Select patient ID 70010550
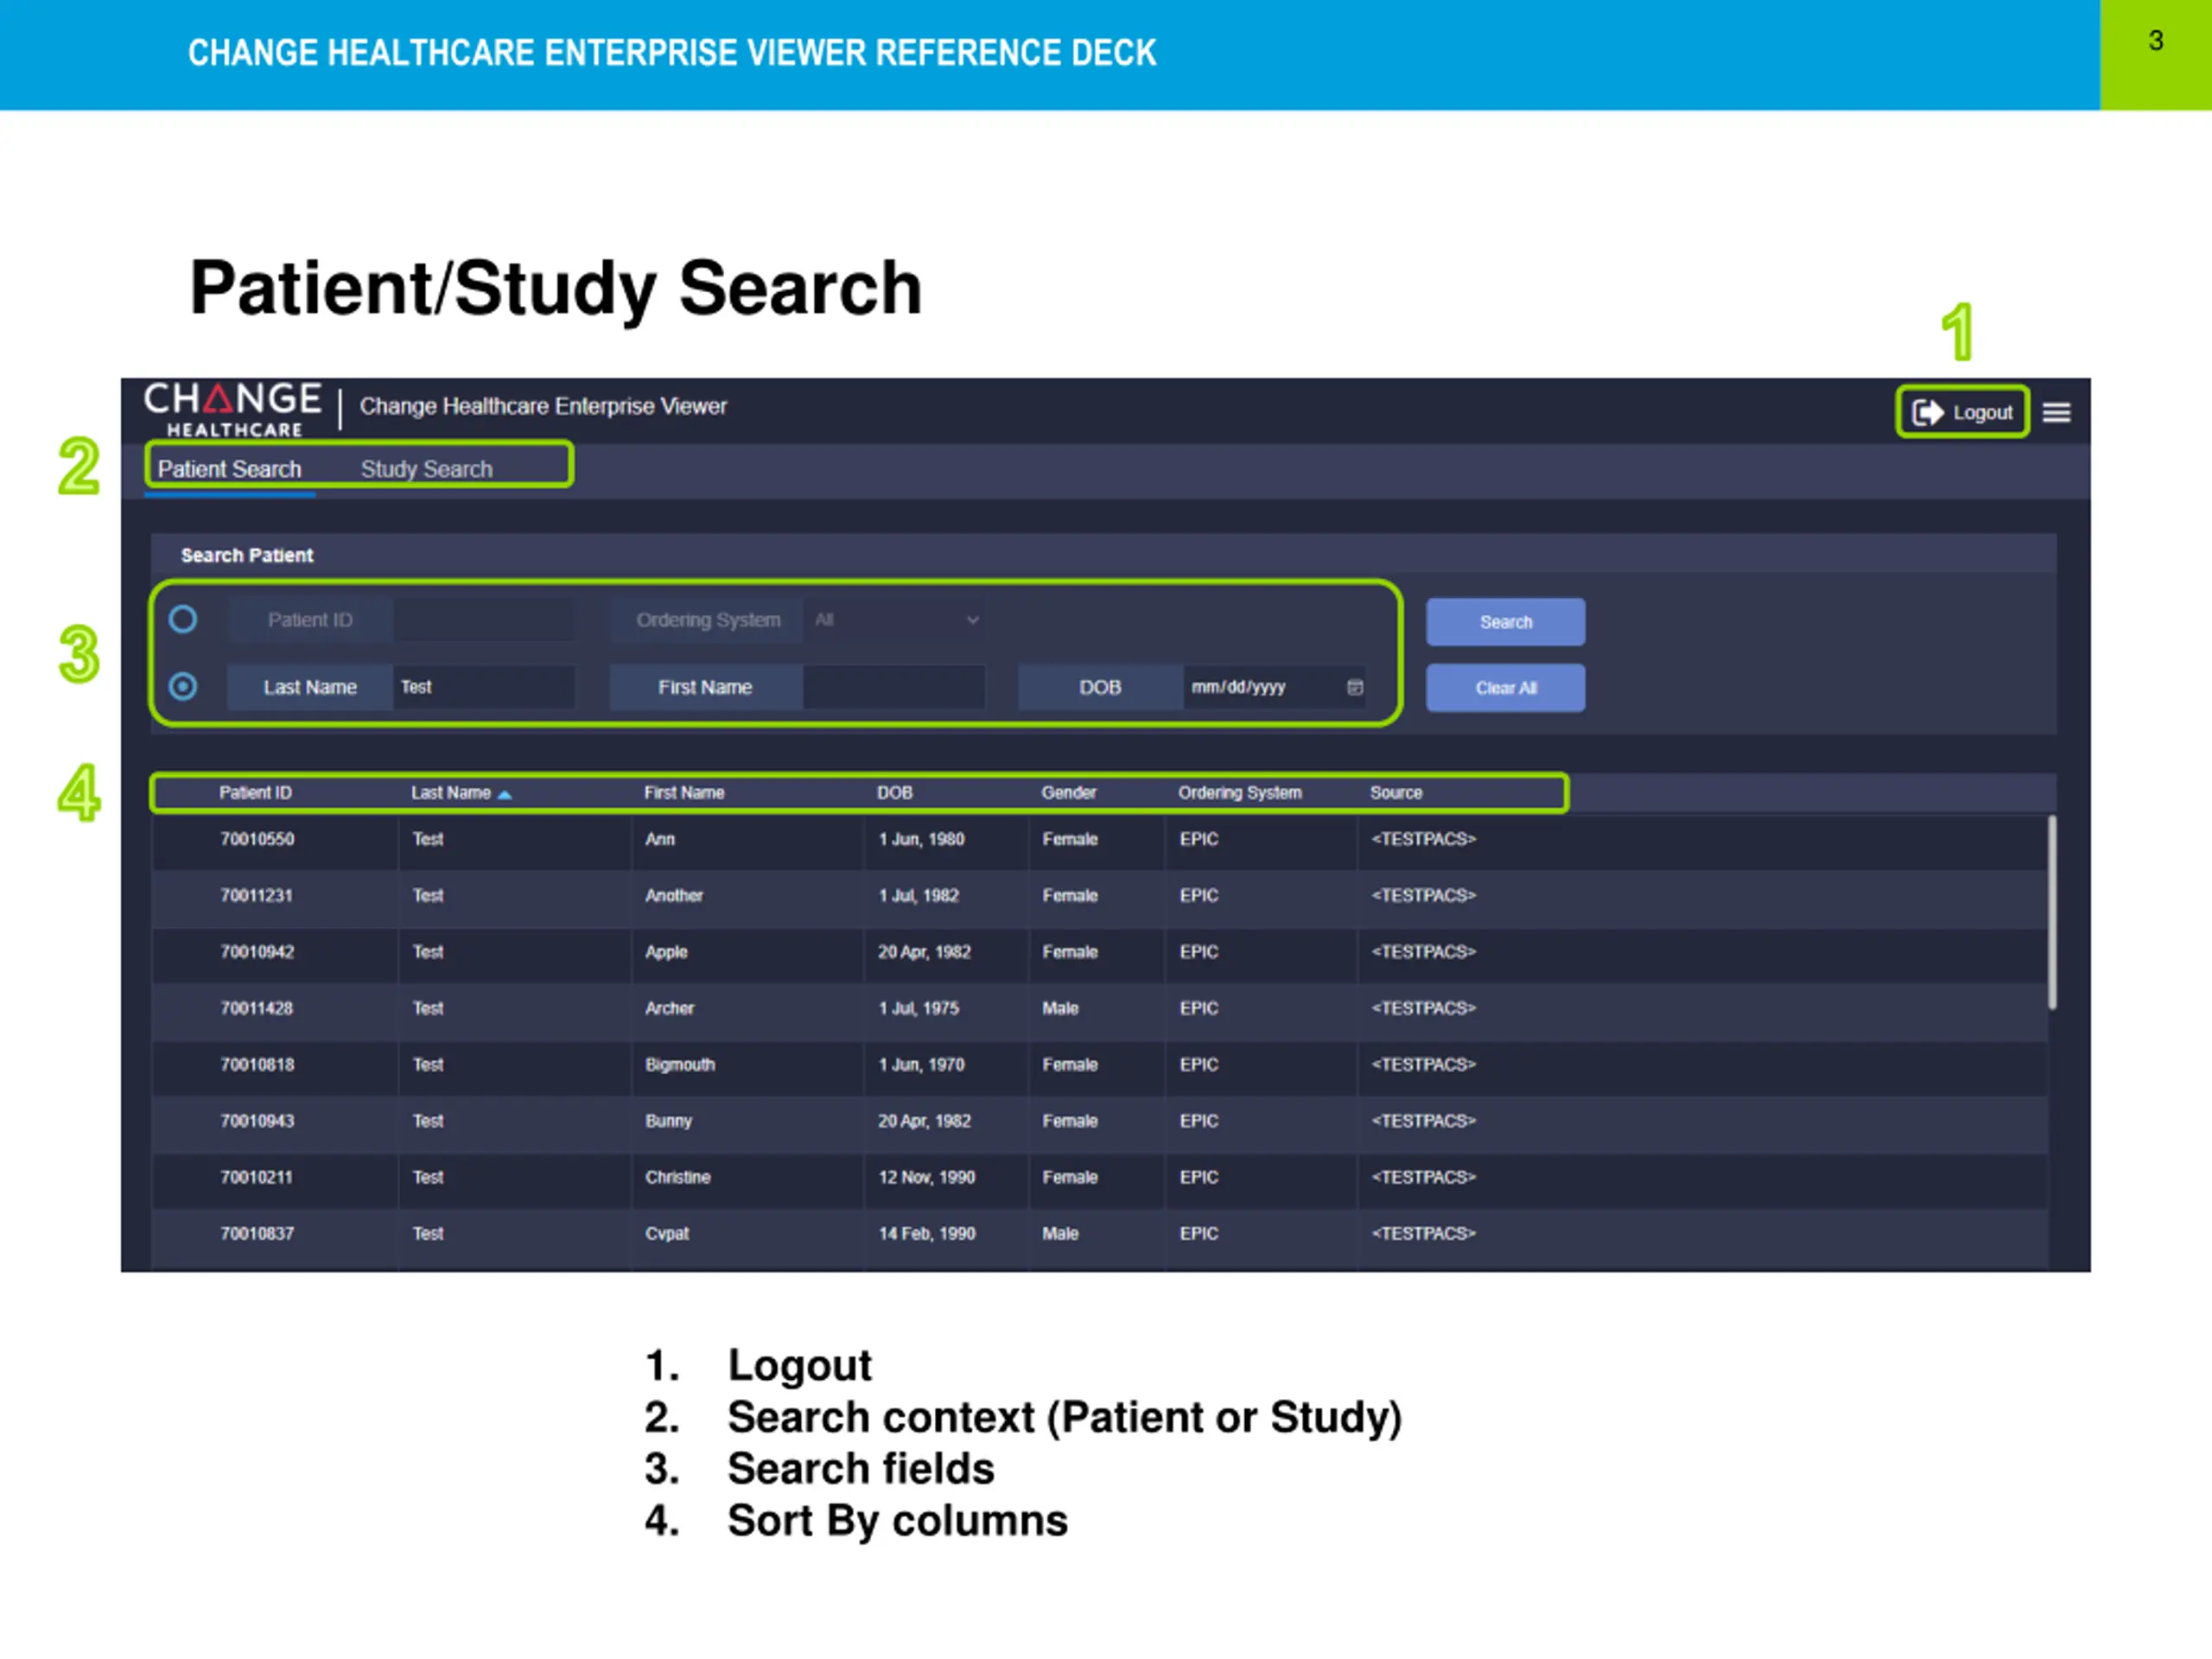Screen dimensions: 2212x1659 pyautogui.click(x=257, y=839)
